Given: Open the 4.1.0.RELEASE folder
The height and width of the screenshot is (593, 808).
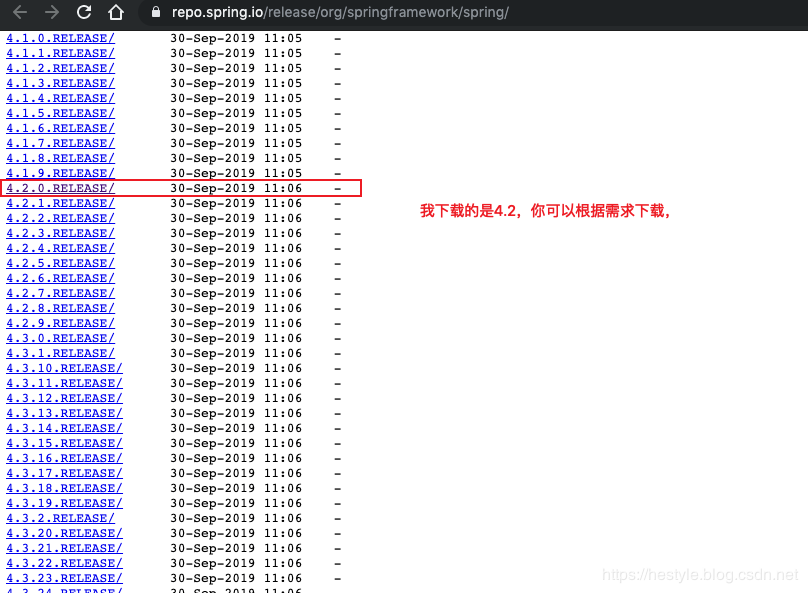Looking at the screenshot, I should tap(57, 38).
